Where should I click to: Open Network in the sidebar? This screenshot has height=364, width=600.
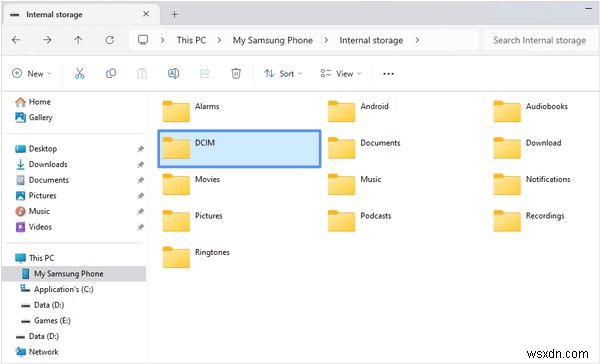(36, 352)
